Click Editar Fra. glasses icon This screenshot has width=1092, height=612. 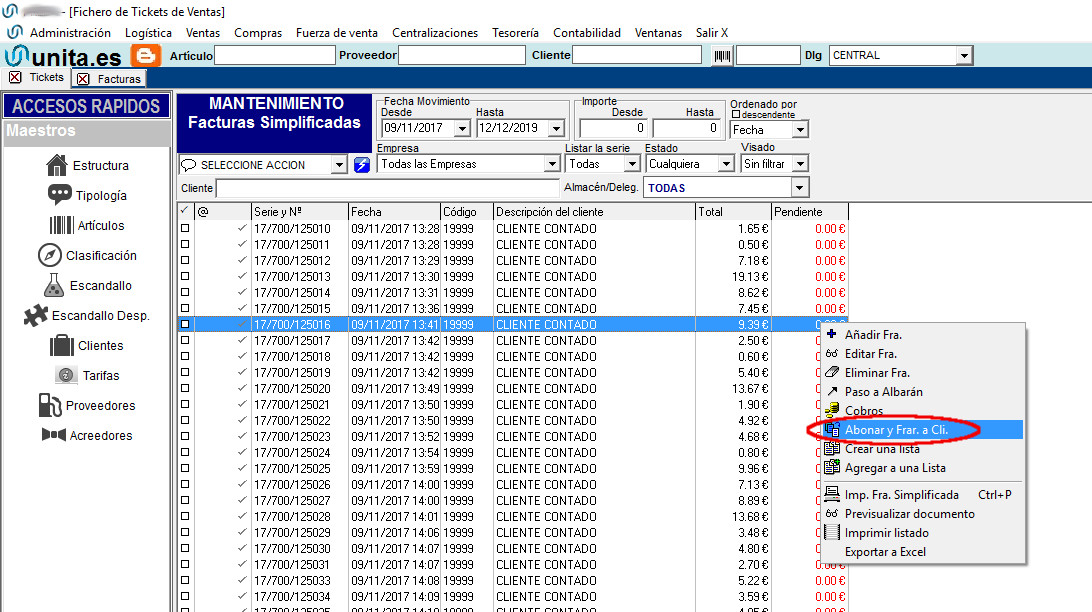[832, 354]
